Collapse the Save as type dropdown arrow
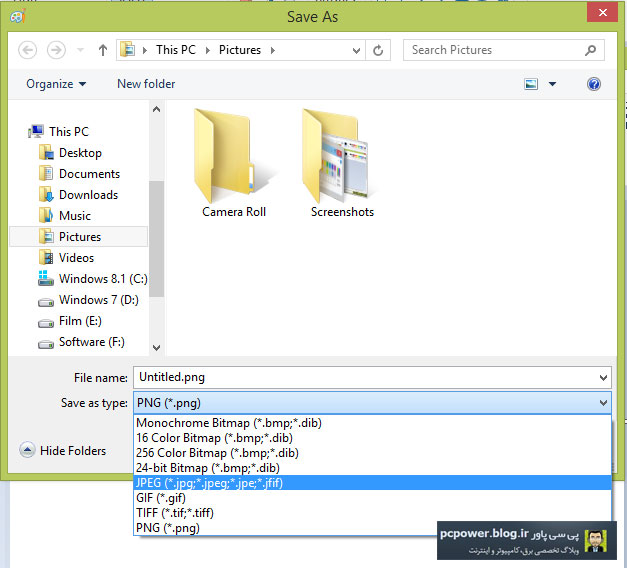This screenshot has width=627, height=568. (603, 403)
